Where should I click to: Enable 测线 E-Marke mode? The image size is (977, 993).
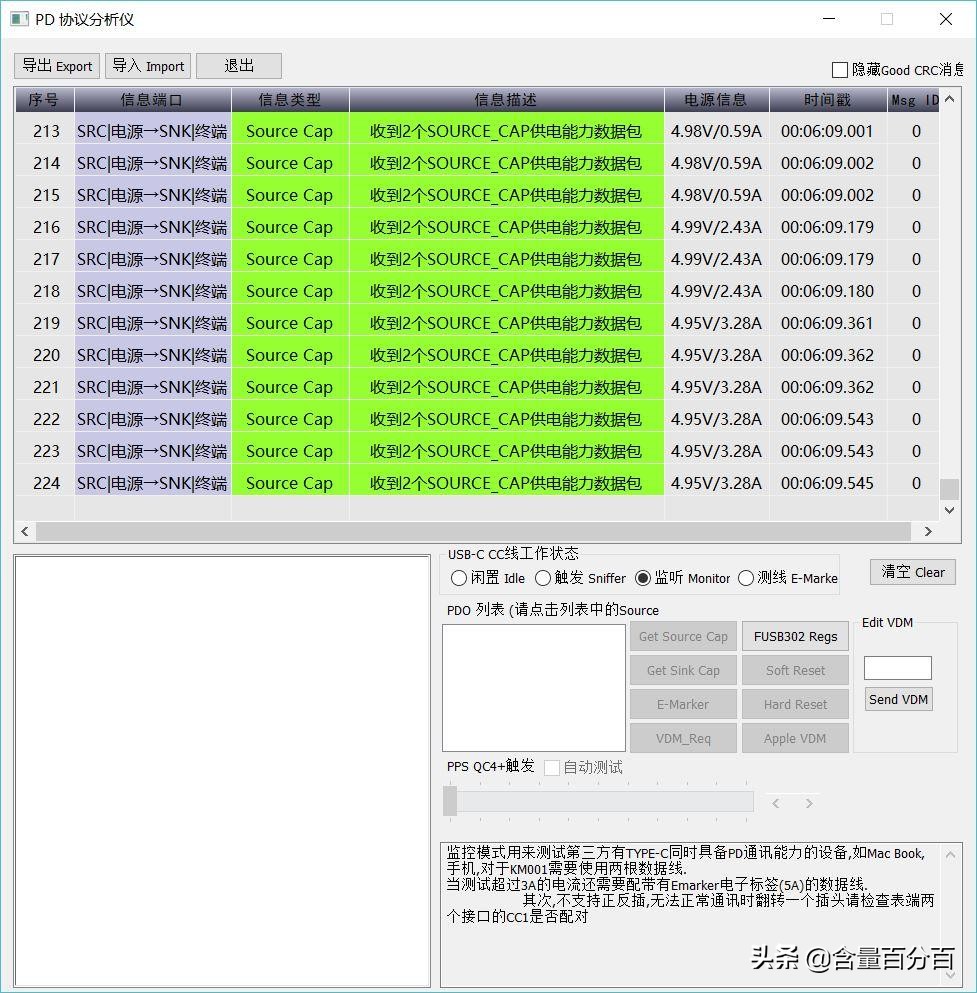(x=744, y=577)
